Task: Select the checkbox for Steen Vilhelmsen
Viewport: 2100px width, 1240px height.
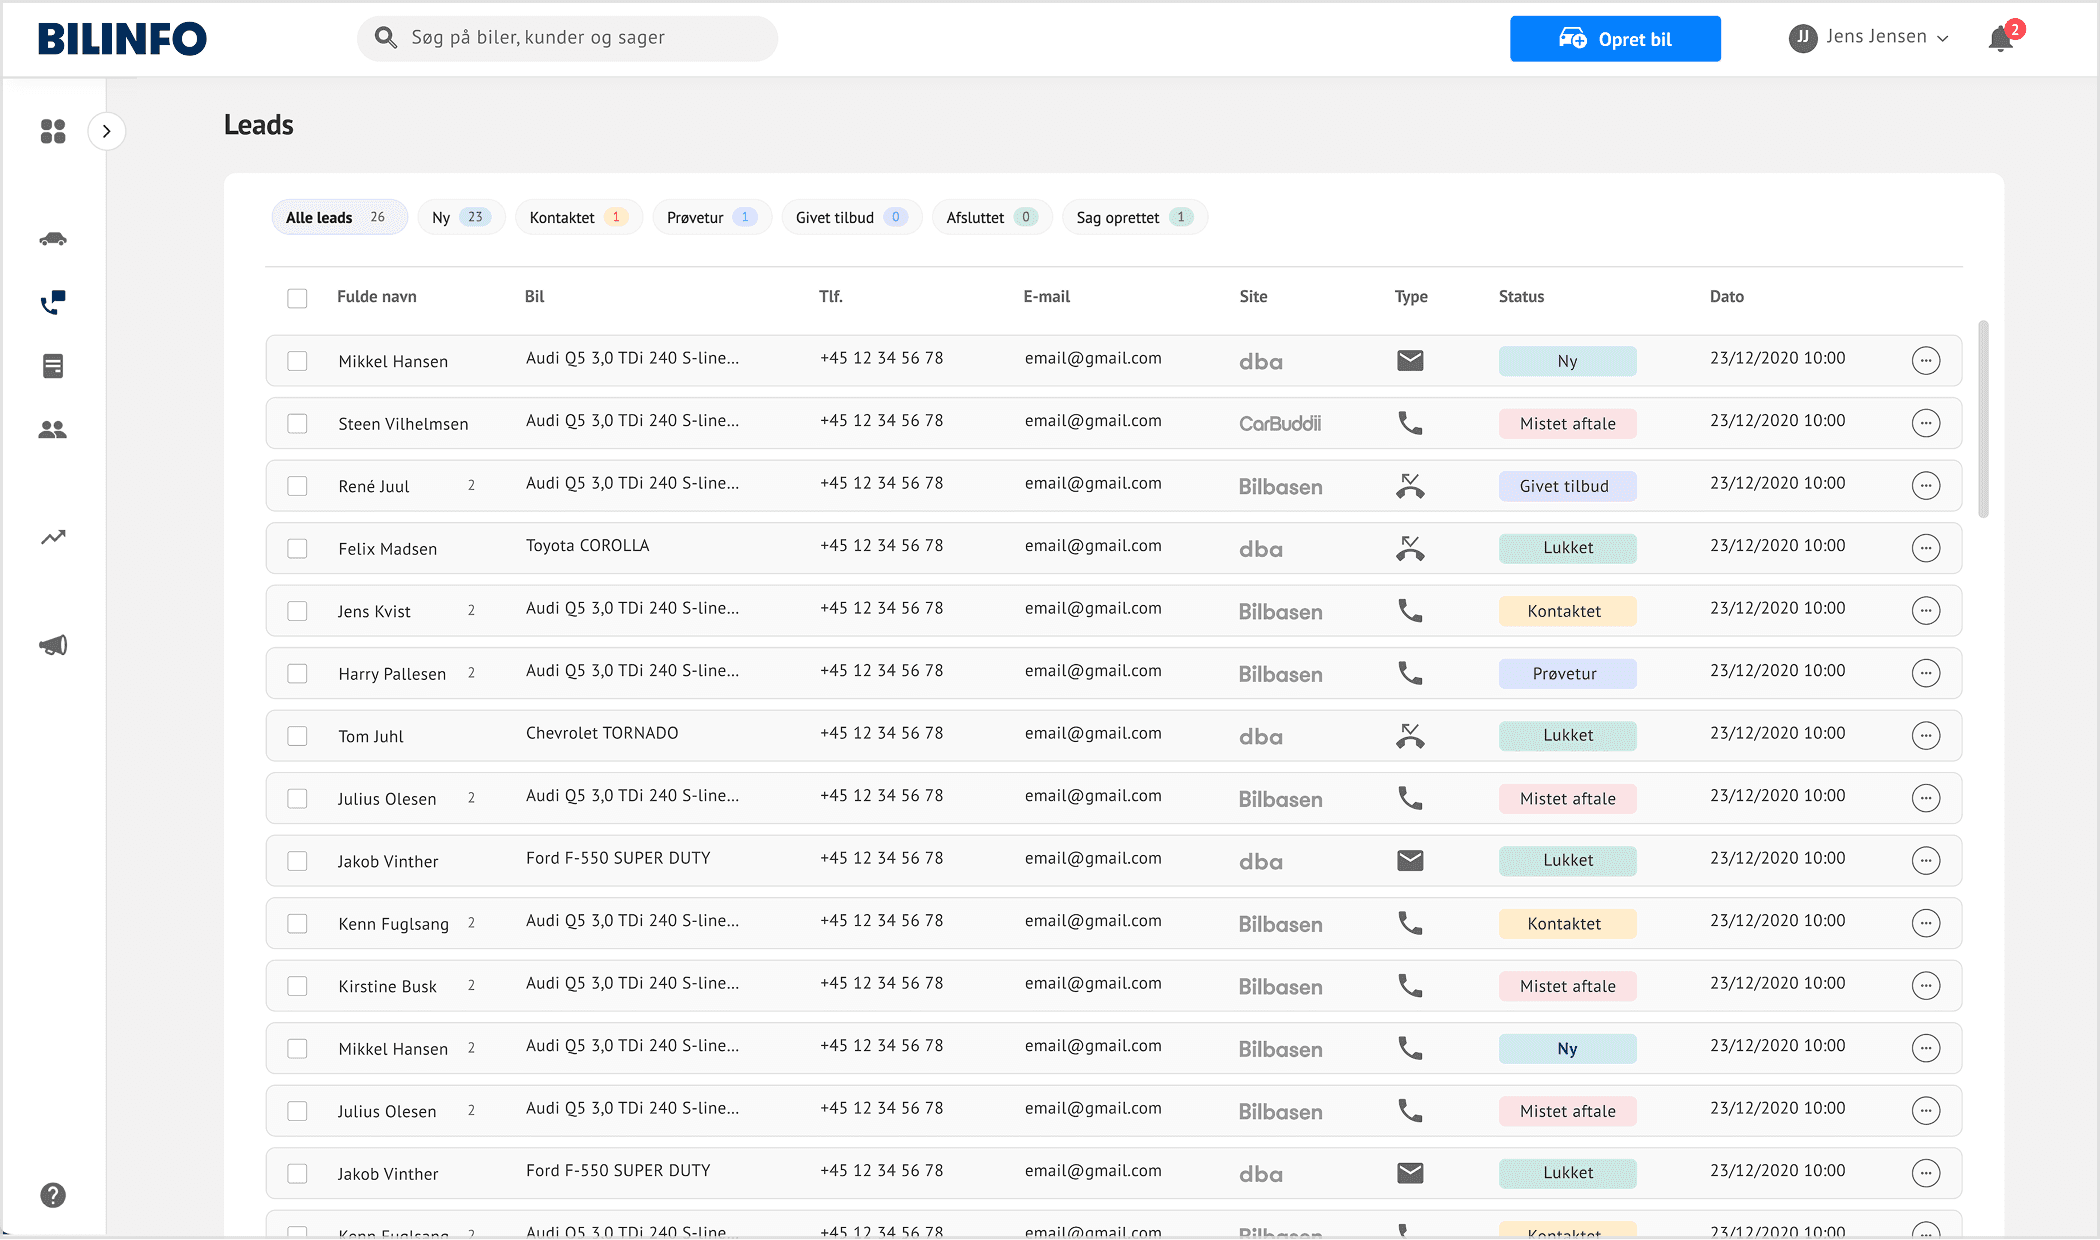Action: pos(297,423)
